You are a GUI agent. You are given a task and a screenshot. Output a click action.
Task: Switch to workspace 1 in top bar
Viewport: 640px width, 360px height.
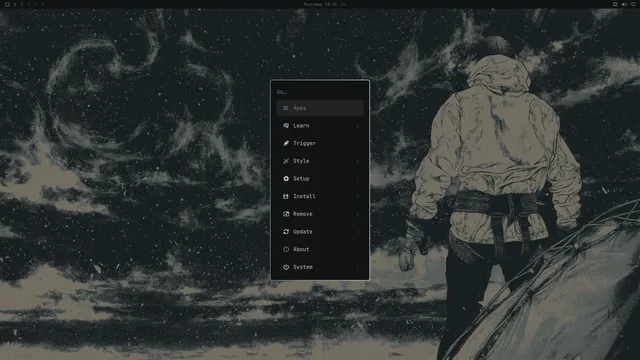coord(15,4)
